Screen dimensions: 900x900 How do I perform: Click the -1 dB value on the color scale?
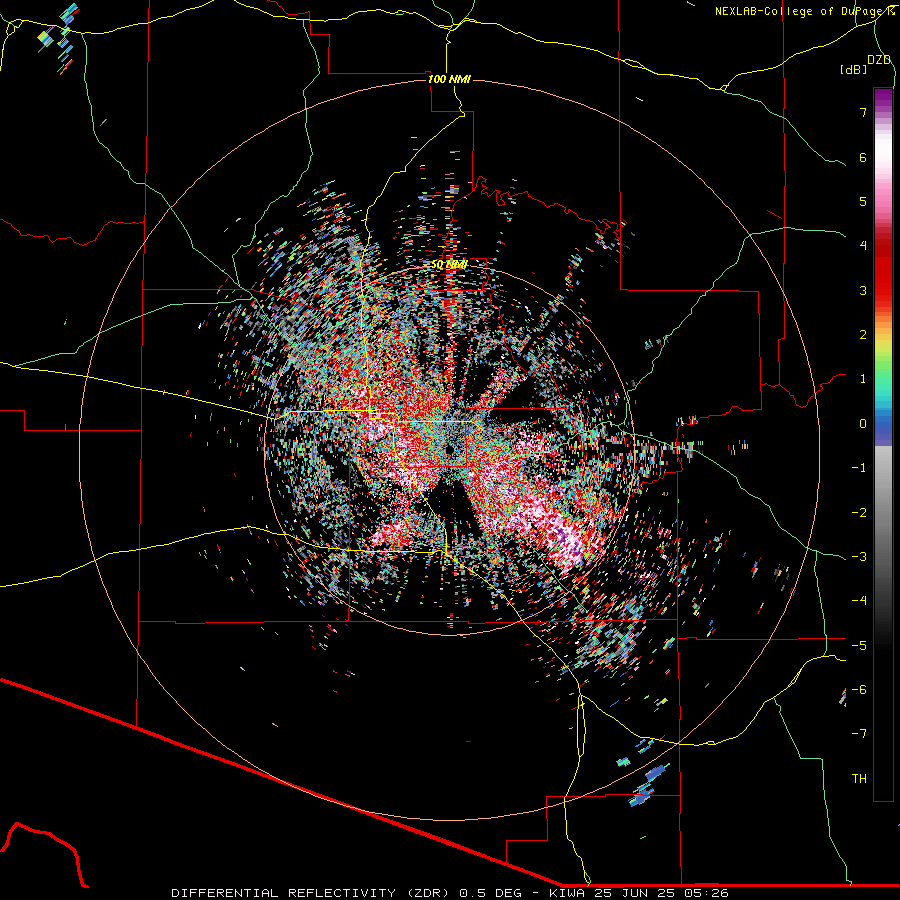coord(859,468)
